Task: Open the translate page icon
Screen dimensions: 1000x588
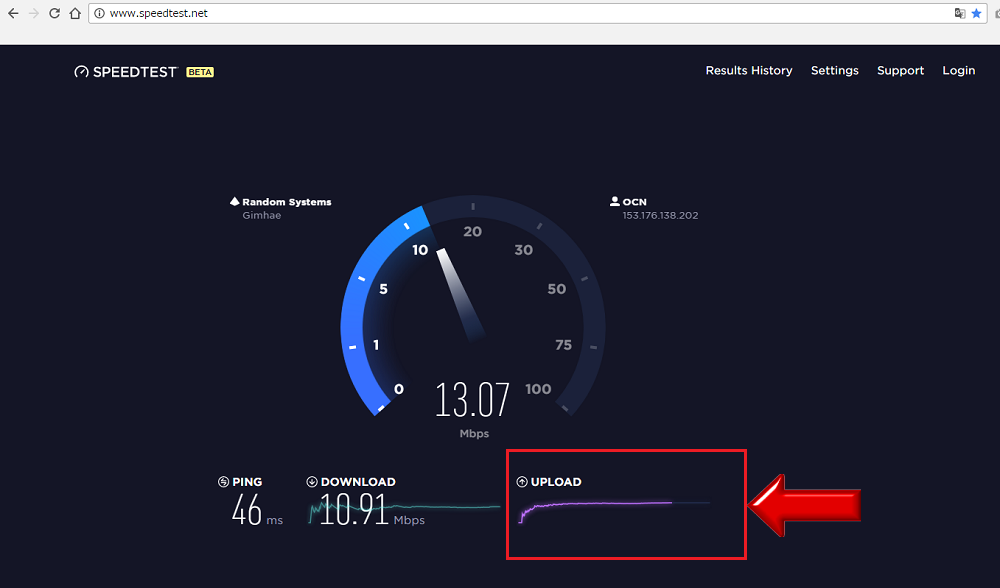Action: (x=960, y=13)
